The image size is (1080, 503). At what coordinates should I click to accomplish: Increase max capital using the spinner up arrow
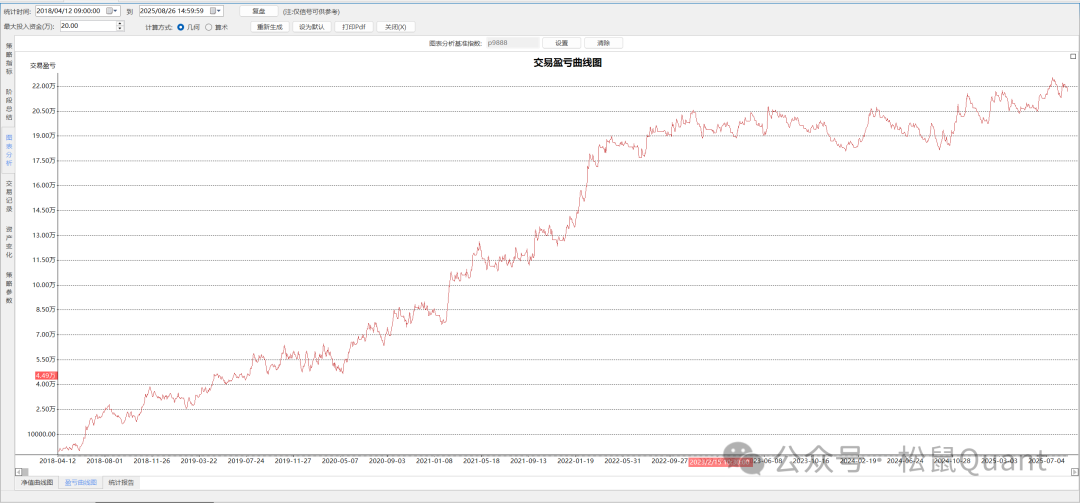[120, 24]
